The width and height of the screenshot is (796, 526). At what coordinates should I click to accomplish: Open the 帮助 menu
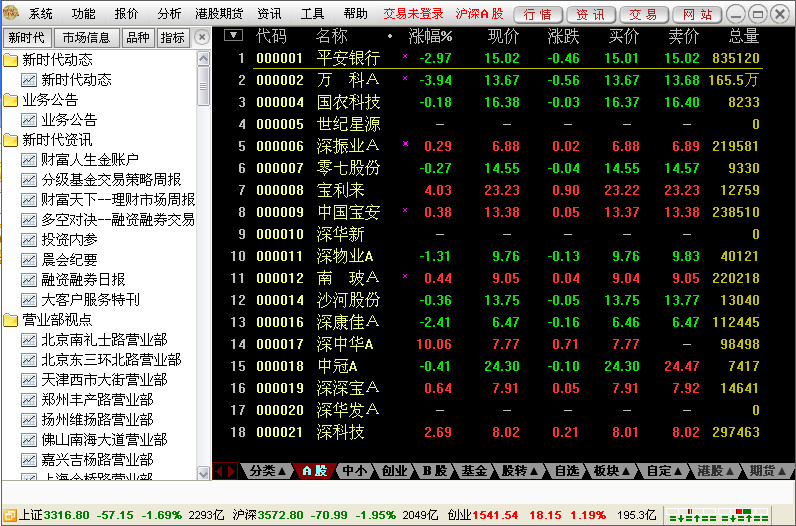tap(355, 14)
